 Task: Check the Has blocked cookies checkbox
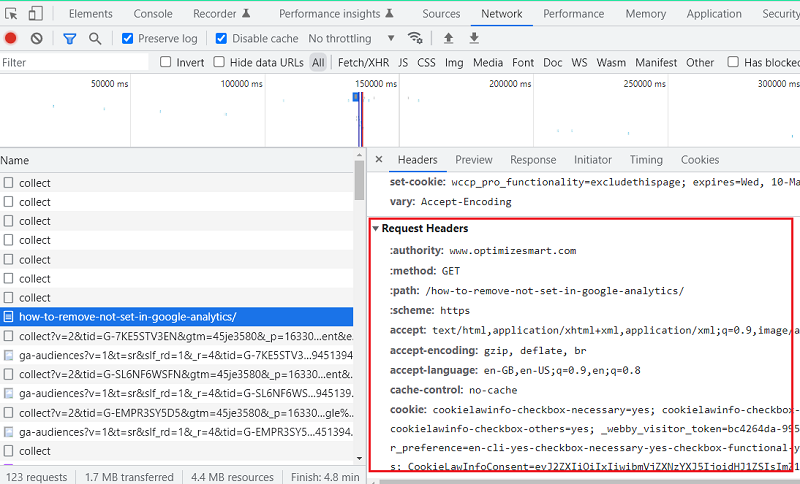pos(733,62)
